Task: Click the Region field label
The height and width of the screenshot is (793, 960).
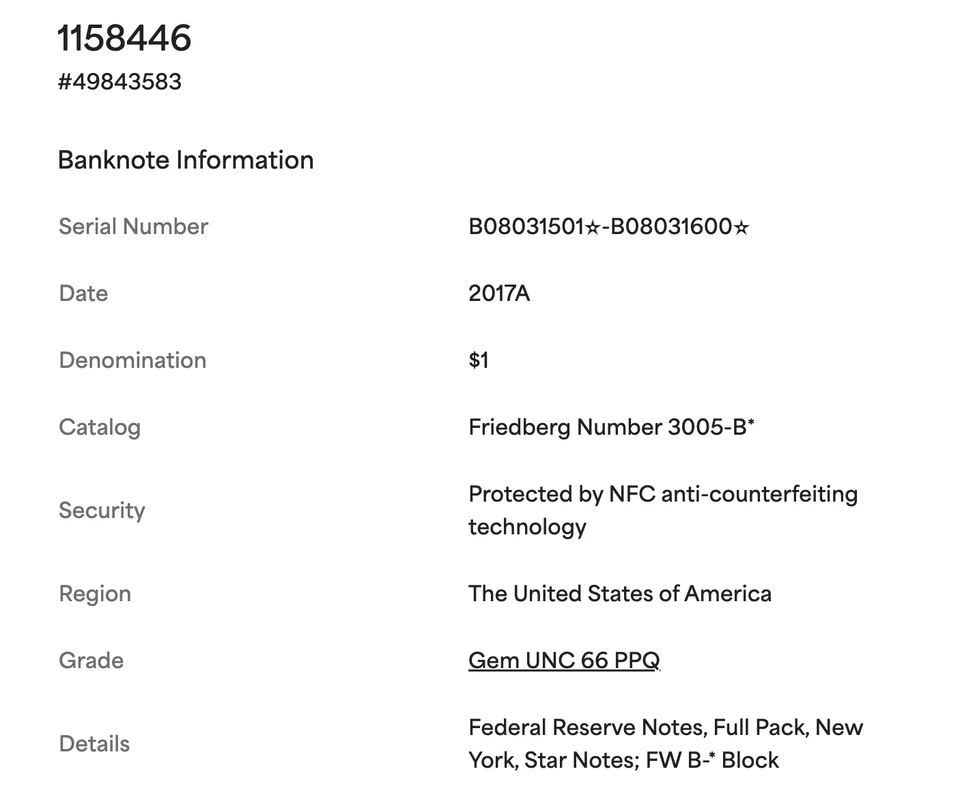Action: click(x=95, y=594)
